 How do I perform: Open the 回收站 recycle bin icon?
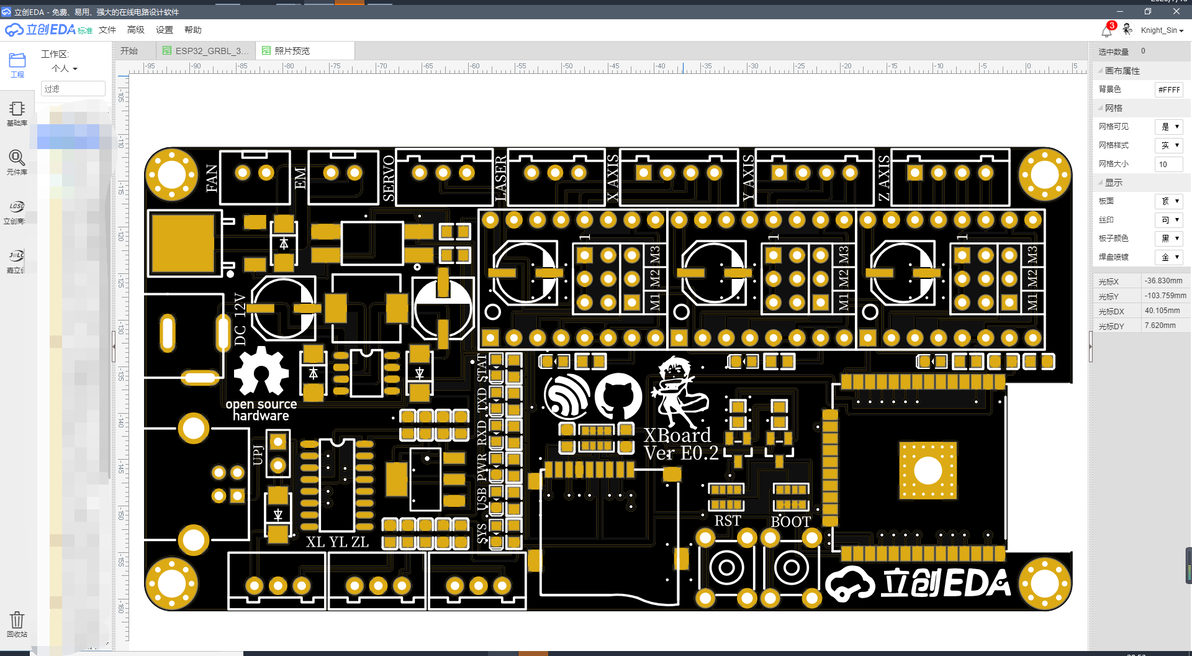(17, 623)
